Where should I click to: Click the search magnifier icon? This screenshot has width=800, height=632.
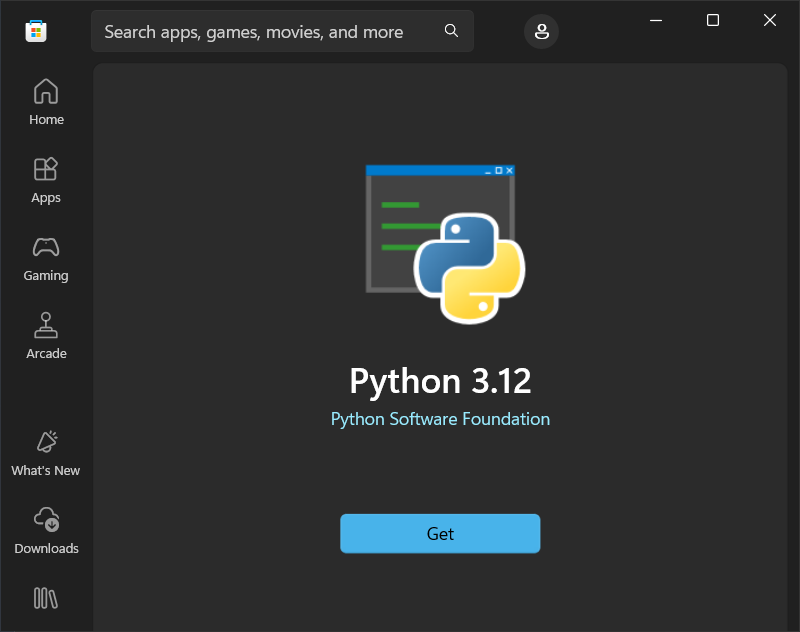(x=451, y=31)
